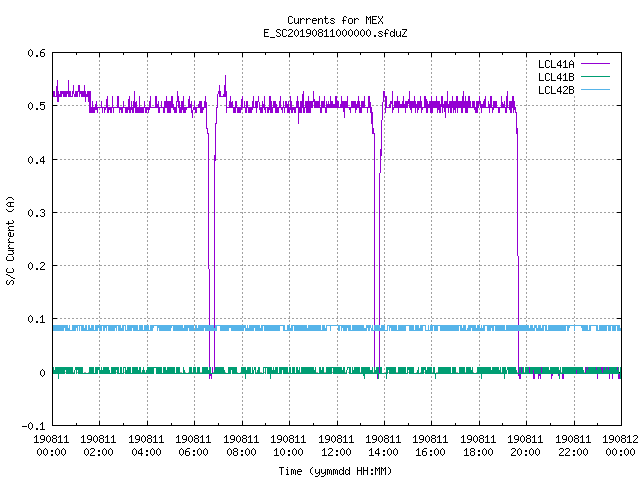Click the 0.2 y-axis tick value
The height and width of the screenshot is (480, 640).
point(36,266)
